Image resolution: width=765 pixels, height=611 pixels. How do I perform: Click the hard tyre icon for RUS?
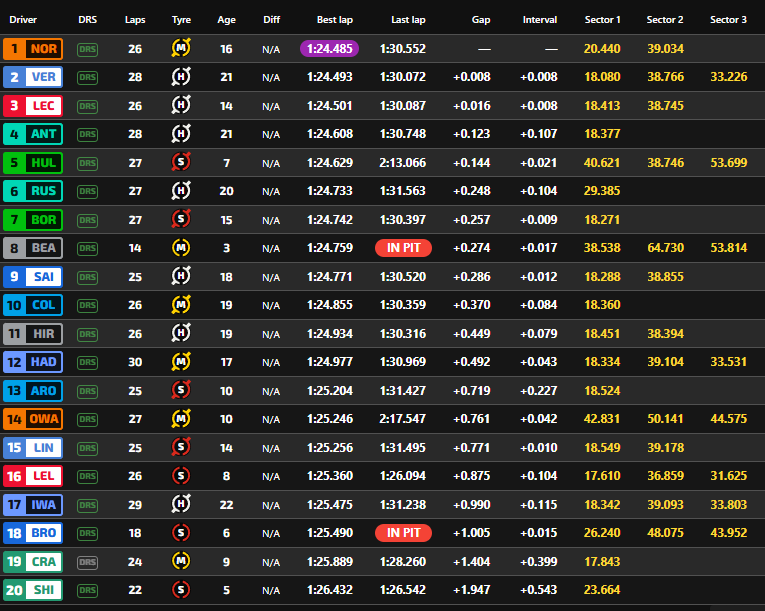(x=181, y=191)
